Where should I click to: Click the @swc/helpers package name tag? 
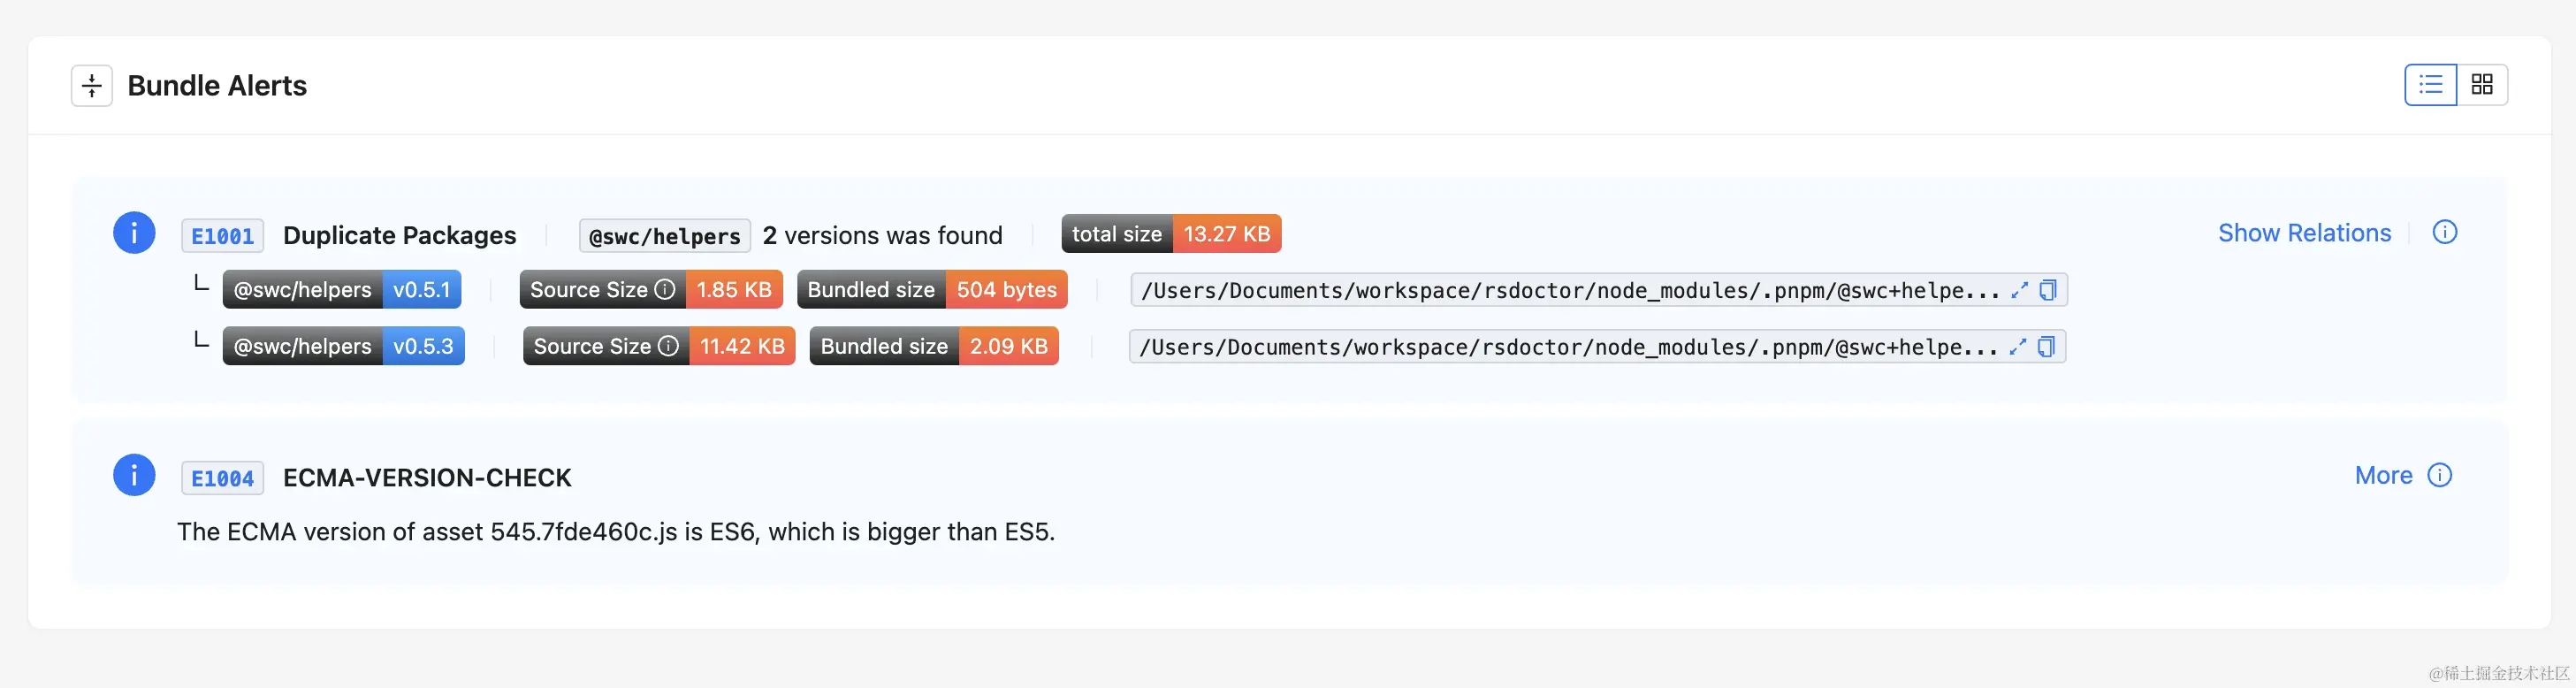pyautogui.click(x=665, y=236)
